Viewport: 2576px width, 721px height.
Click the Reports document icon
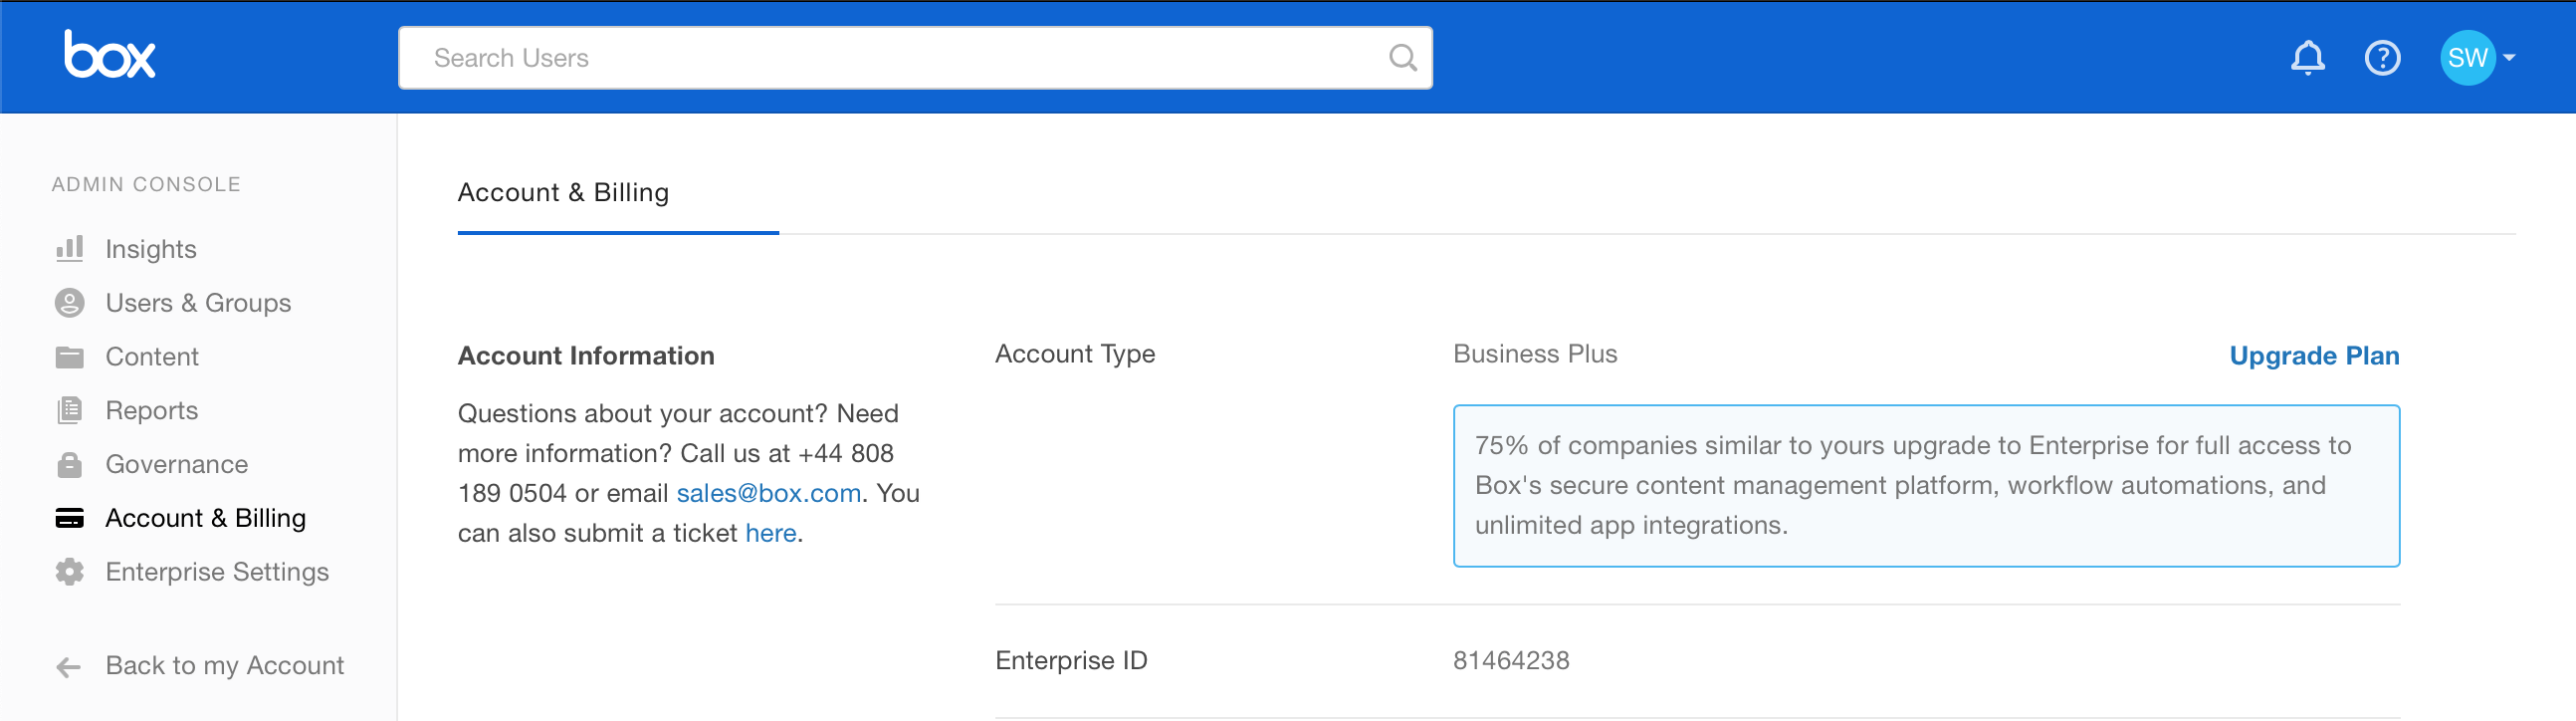[x=70, y=410]
